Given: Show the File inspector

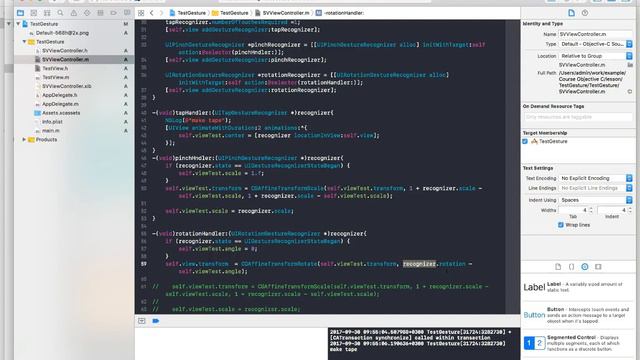Looking at the screenshot, I should [571, 13].
